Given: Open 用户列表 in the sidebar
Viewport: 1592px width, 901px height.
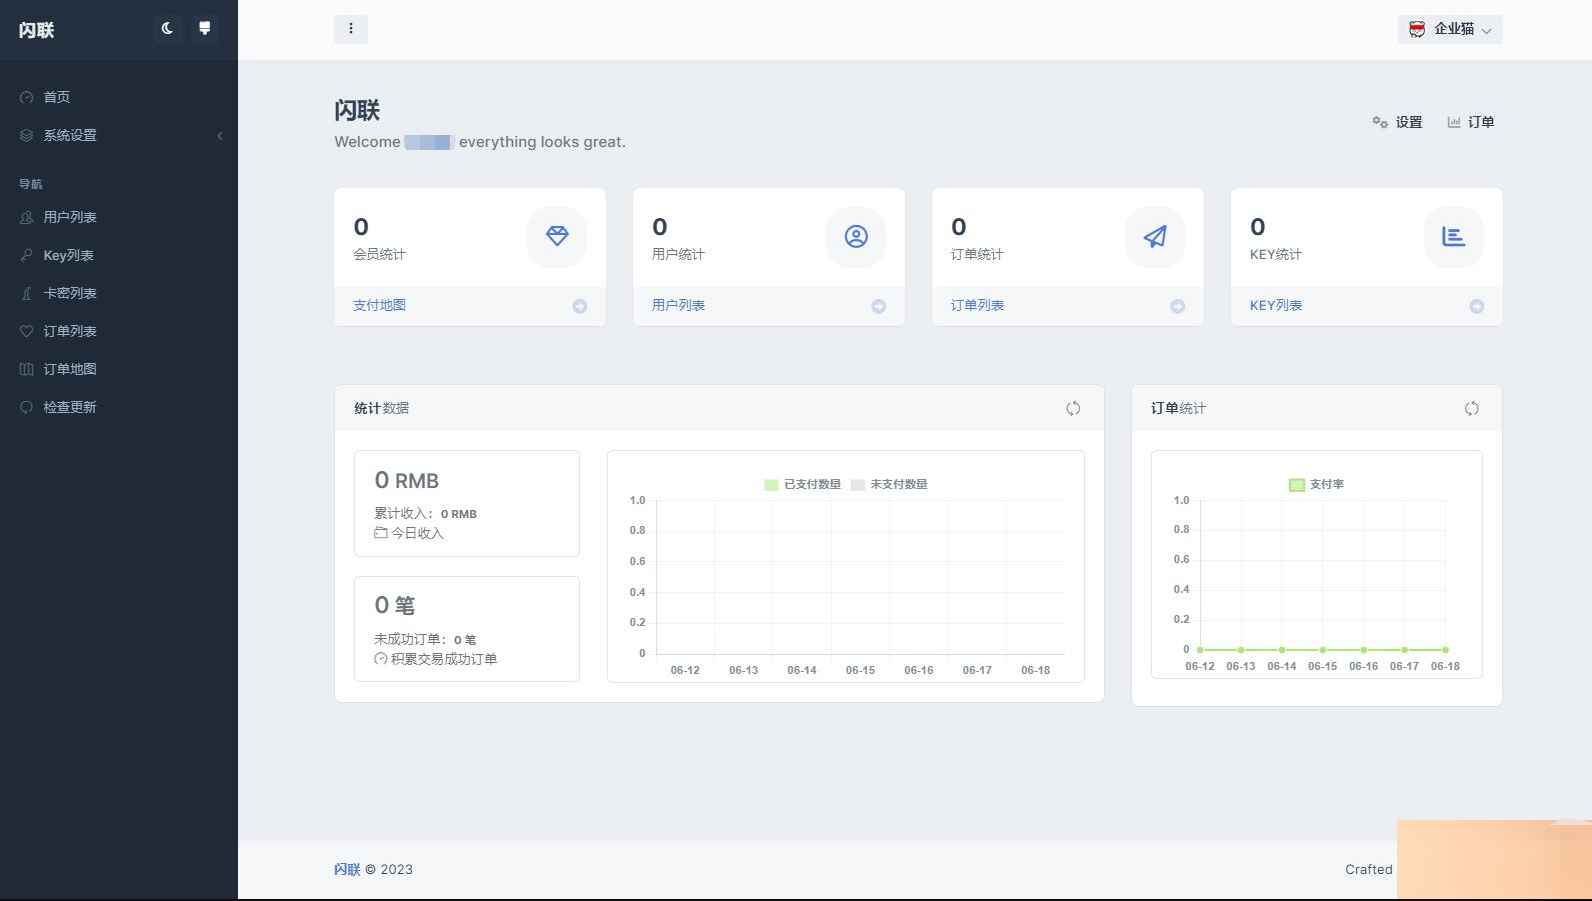Looking at the screenshot, I should pos(70,218).
